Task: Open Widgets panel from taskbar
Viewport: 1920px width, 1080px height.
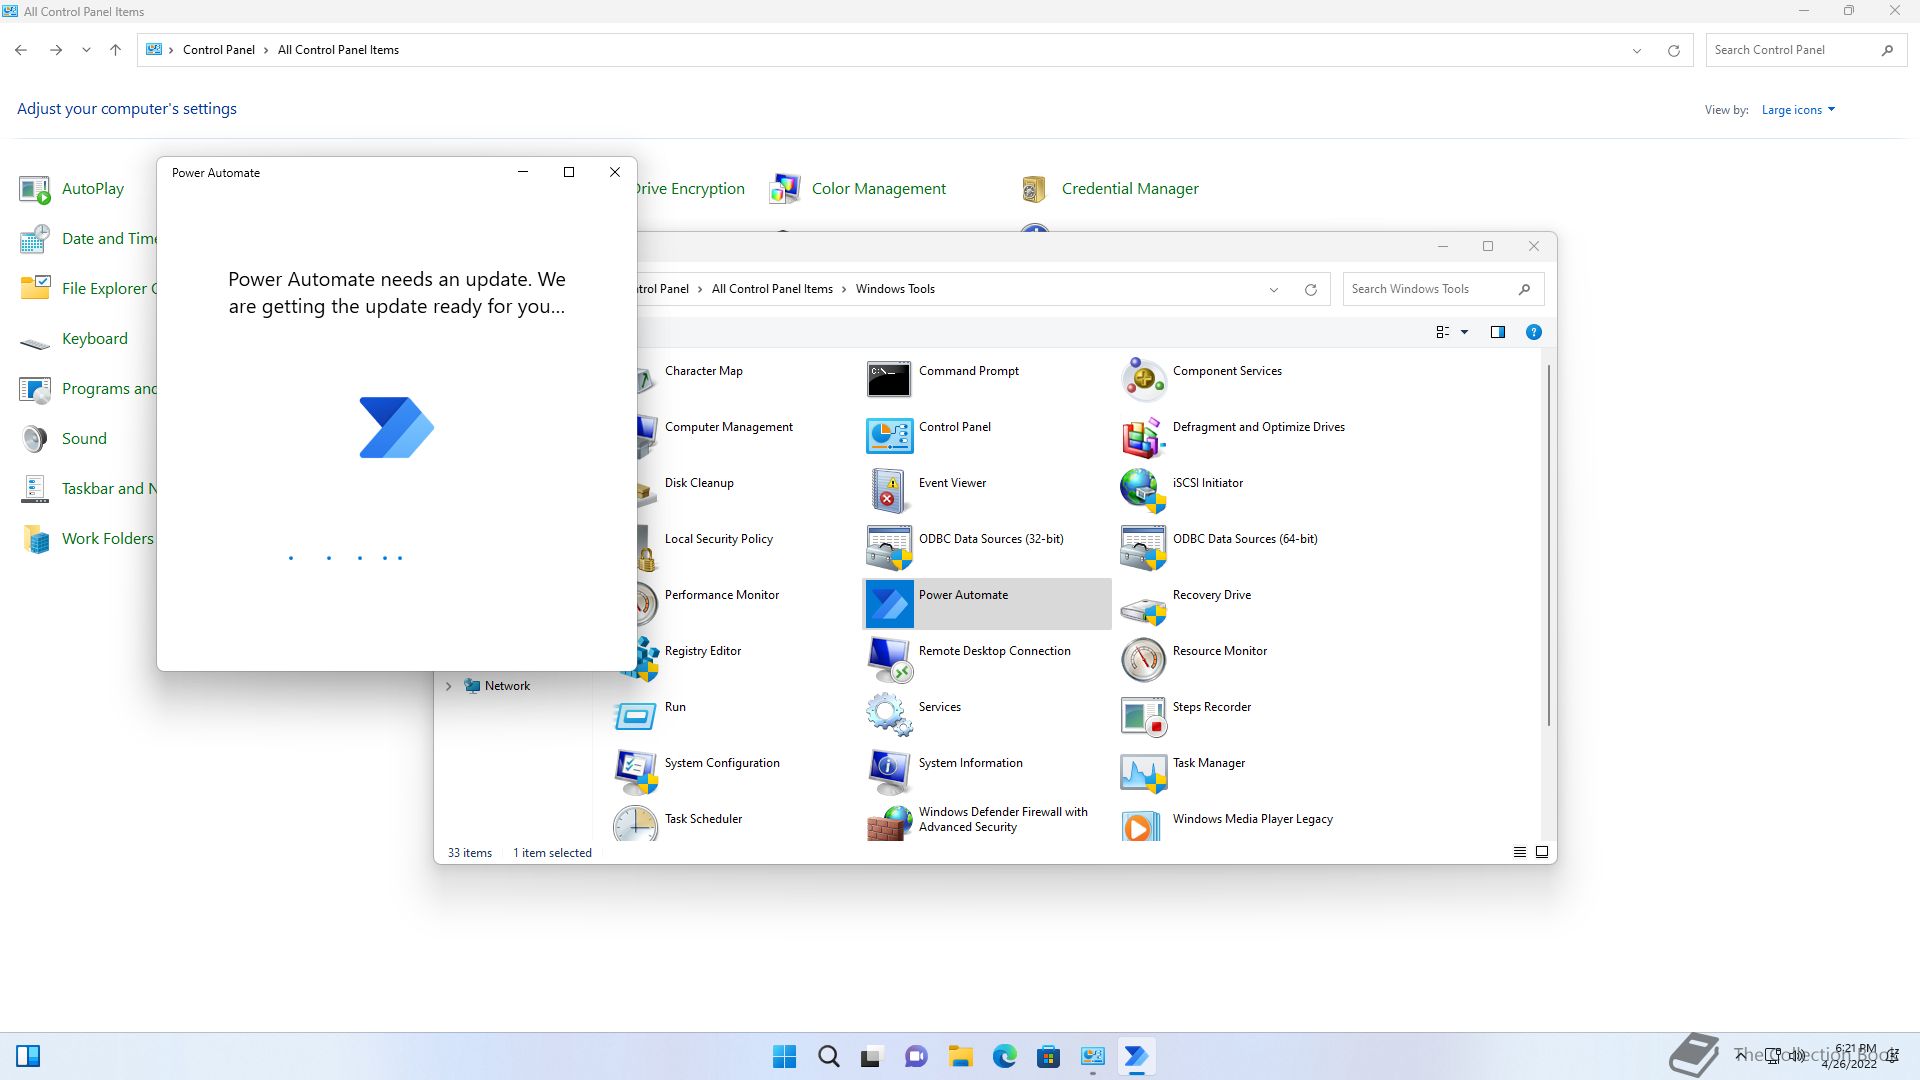Action: pyautogui.click(x=28, y=1056)
